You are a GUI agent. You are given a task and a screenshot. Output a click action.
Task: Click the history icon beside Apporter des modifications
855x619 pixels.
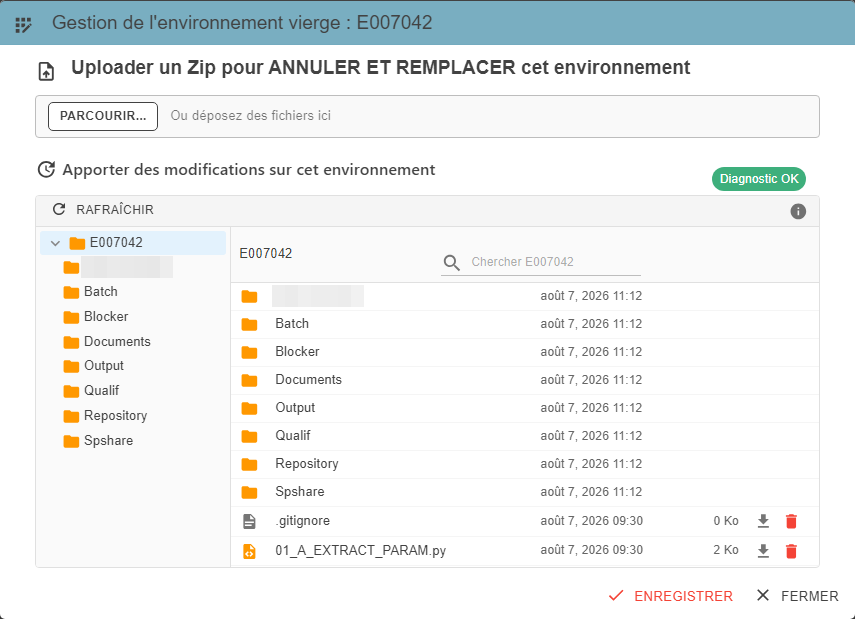point(46,170)
